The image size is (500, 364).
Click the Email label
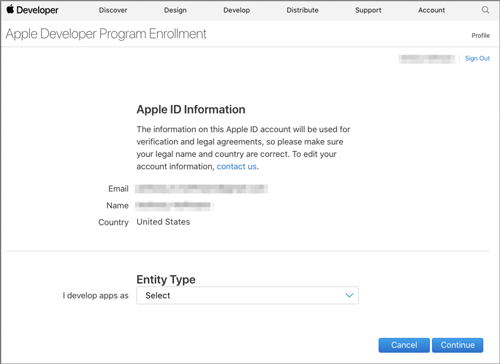118,189
